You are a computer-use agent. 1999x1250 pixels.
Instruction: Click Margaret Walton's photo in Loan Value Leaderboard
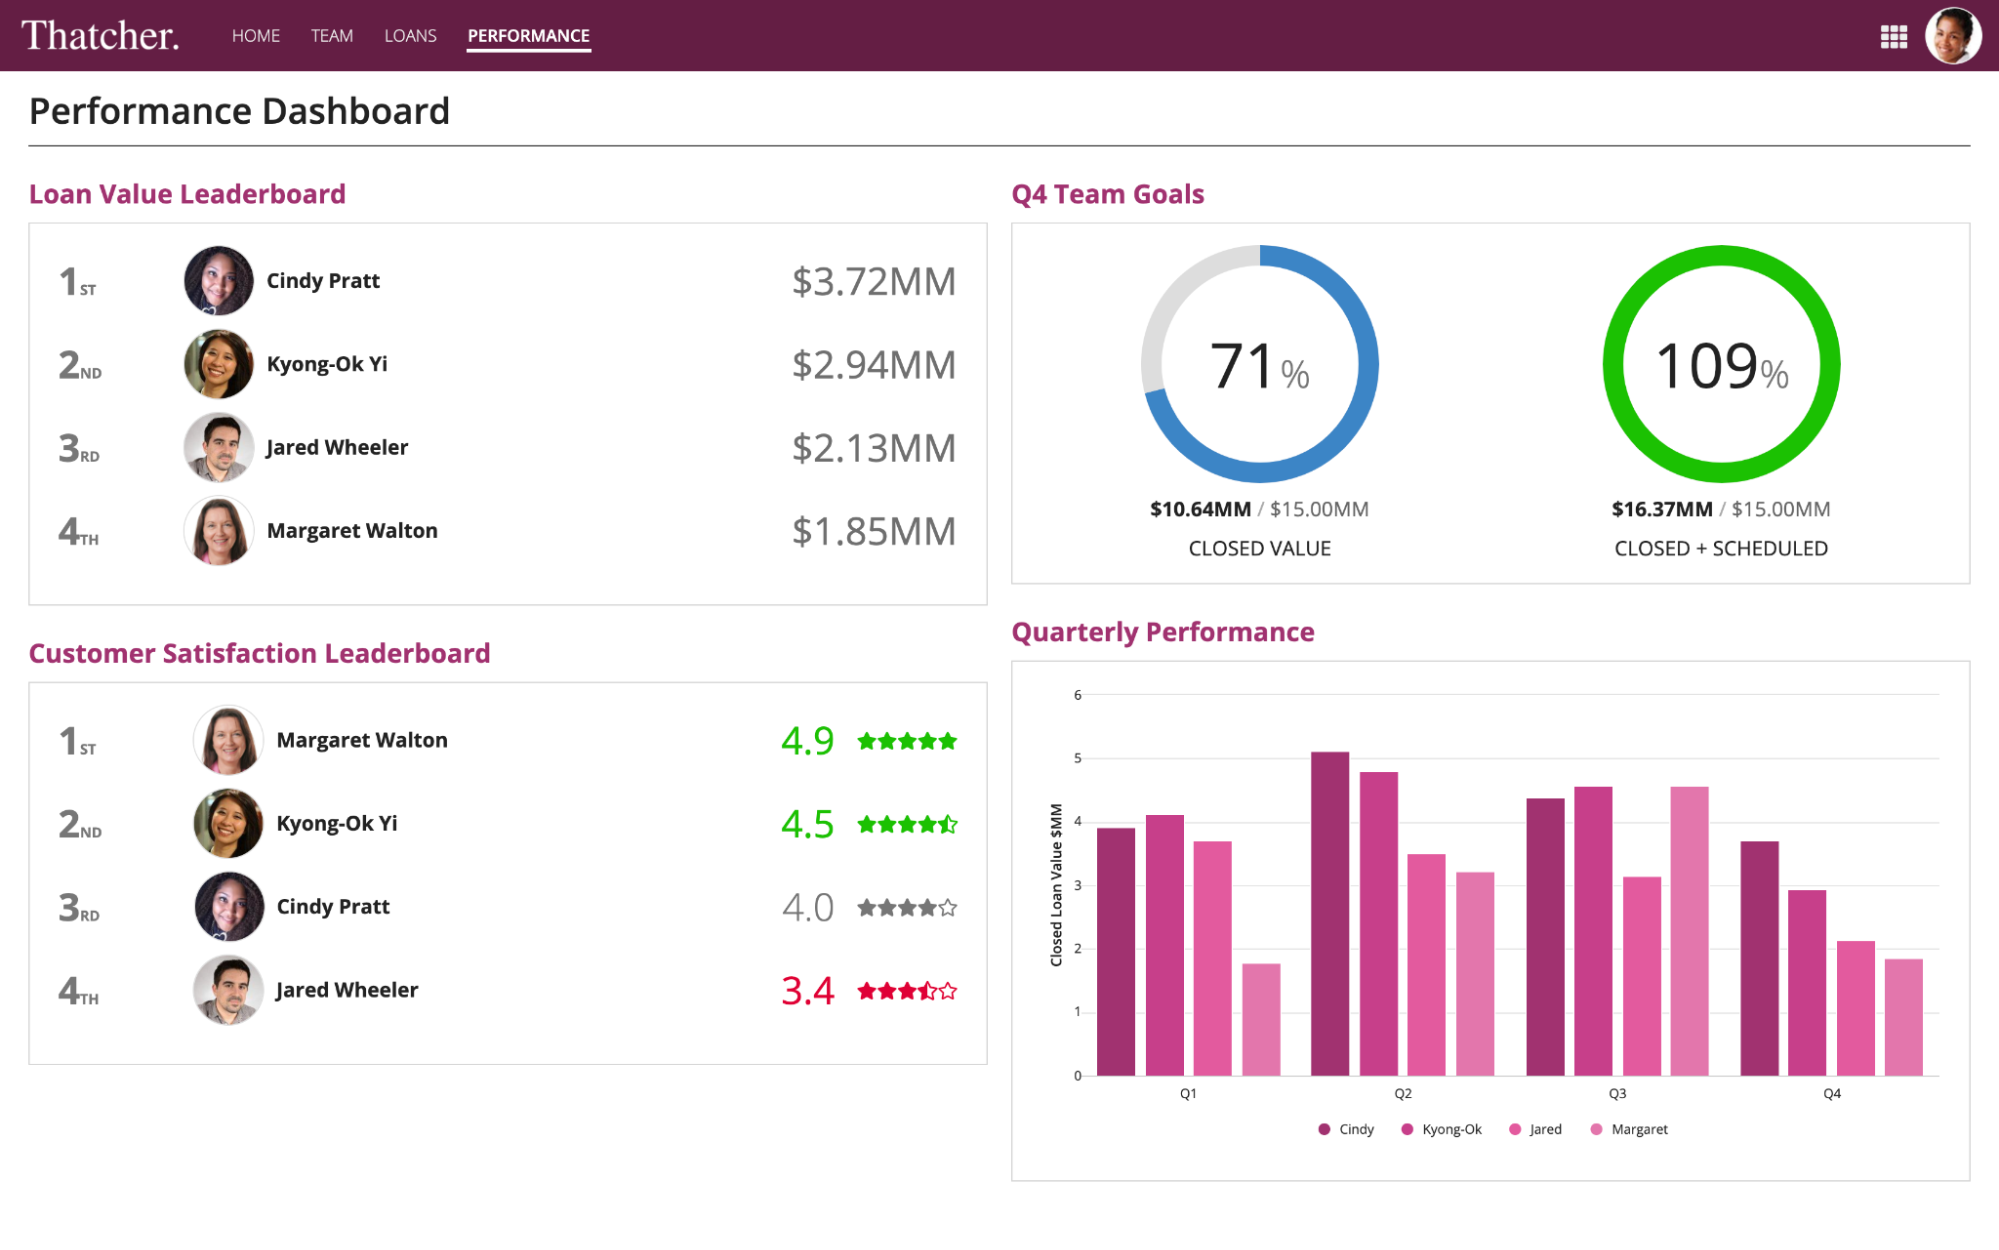coord(218,531)
